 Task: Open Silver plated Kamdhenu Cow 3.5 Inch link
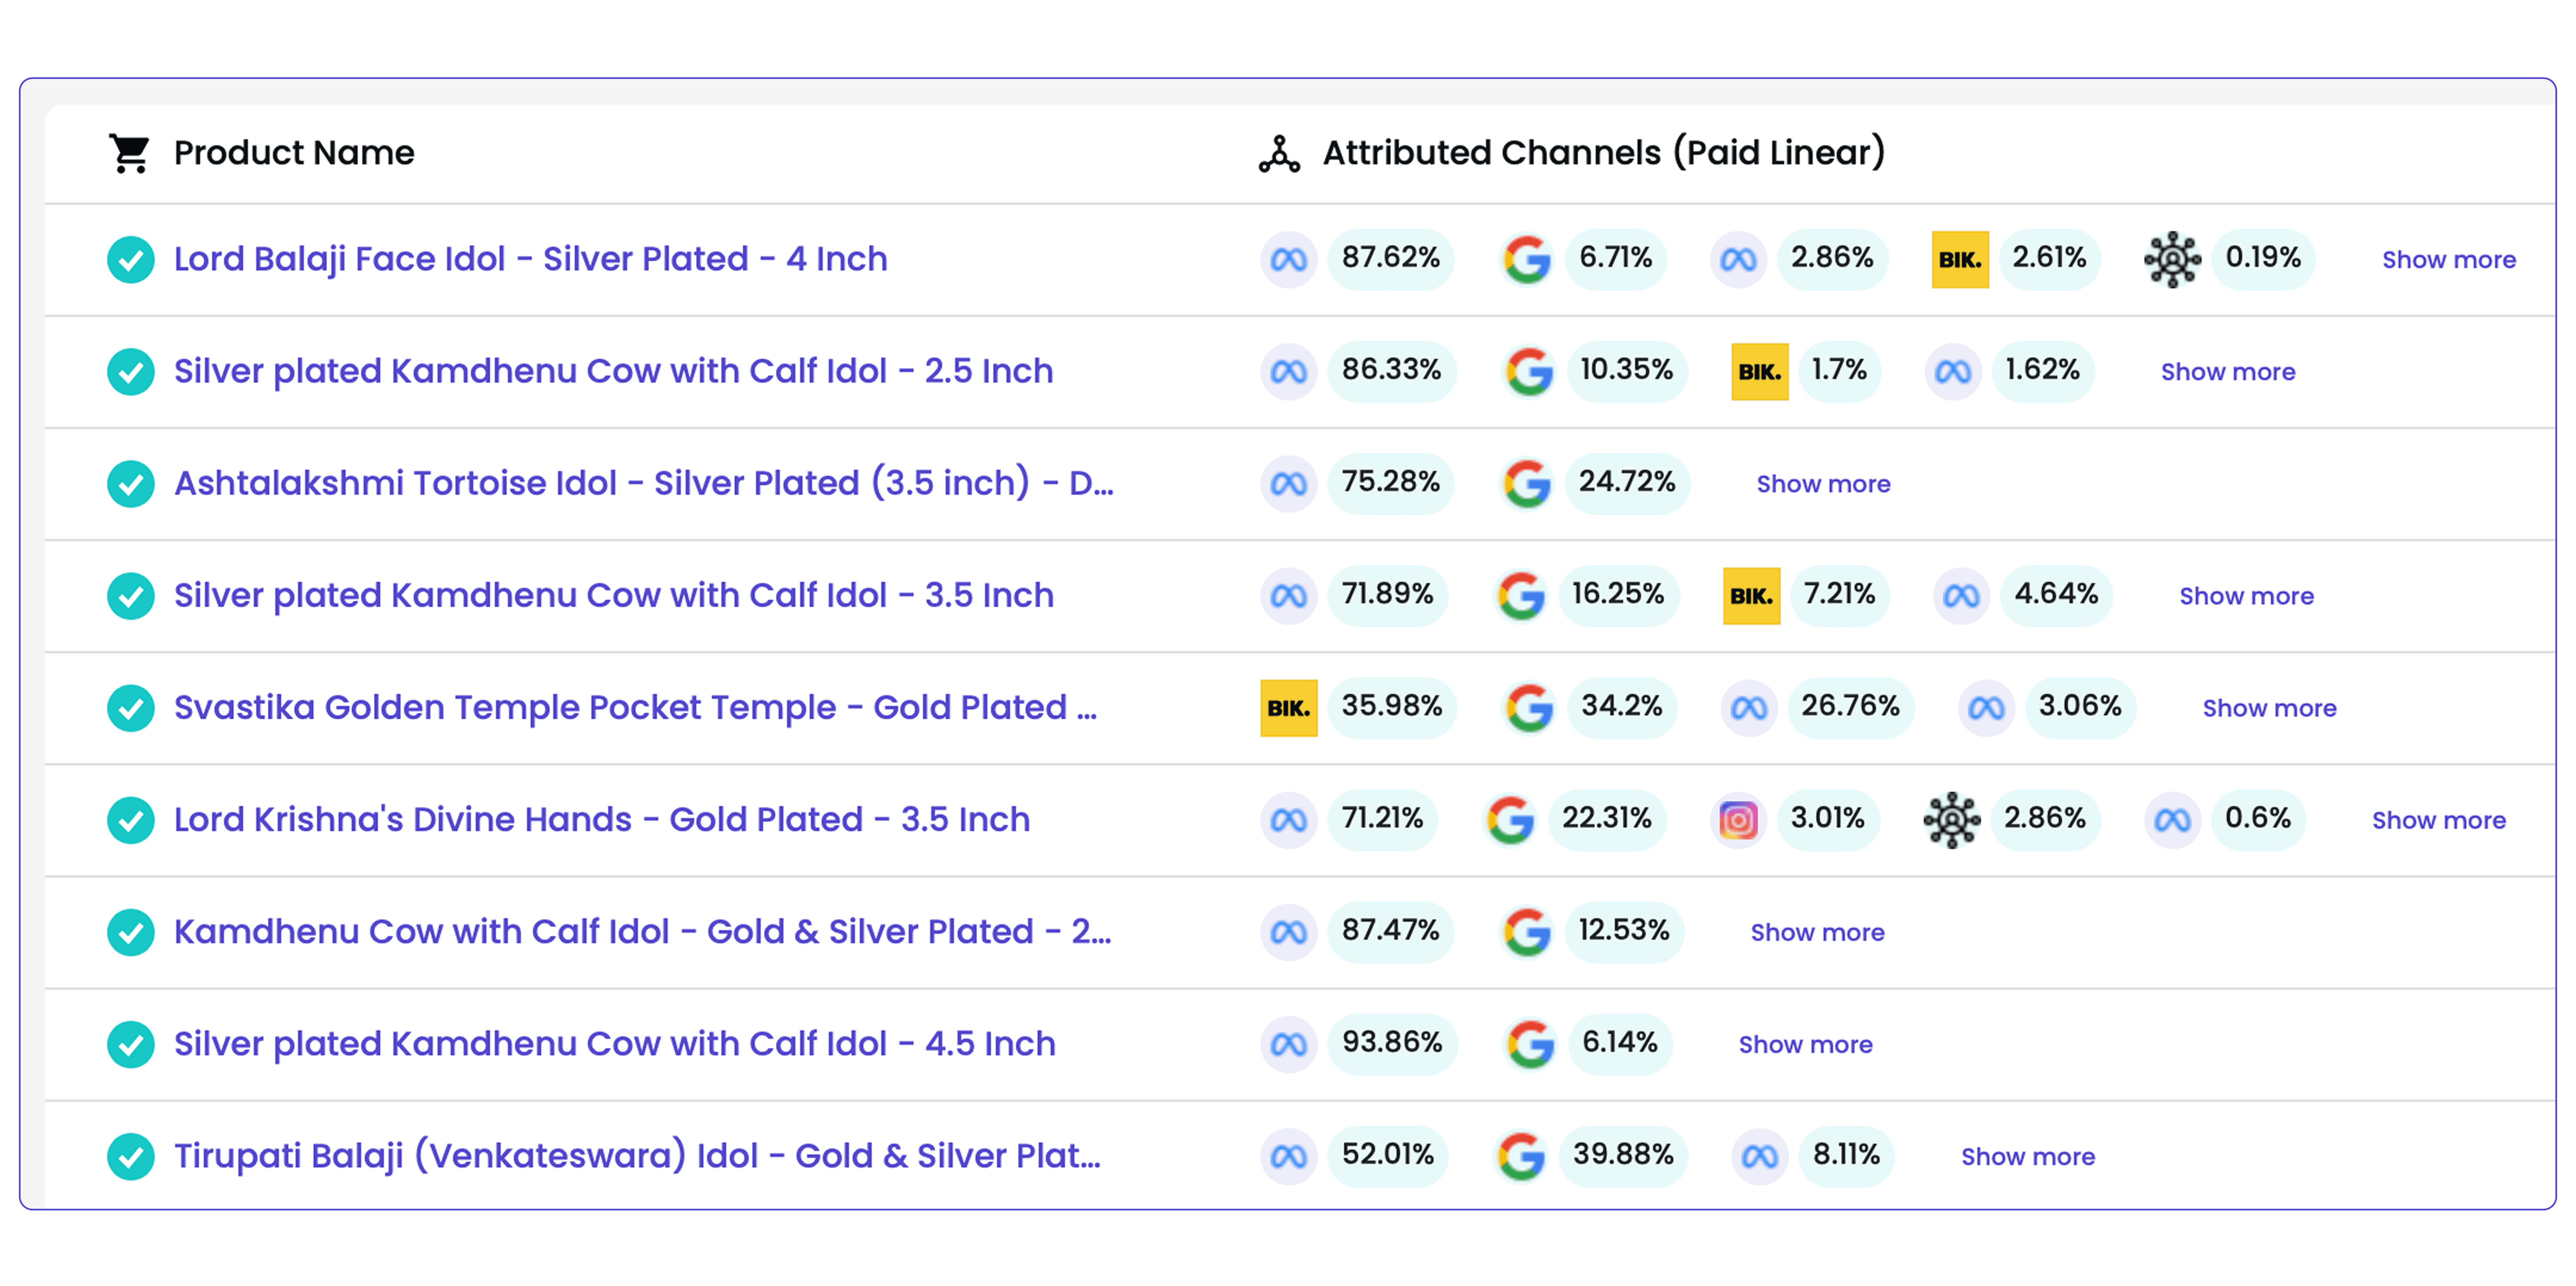pos(613,595)
